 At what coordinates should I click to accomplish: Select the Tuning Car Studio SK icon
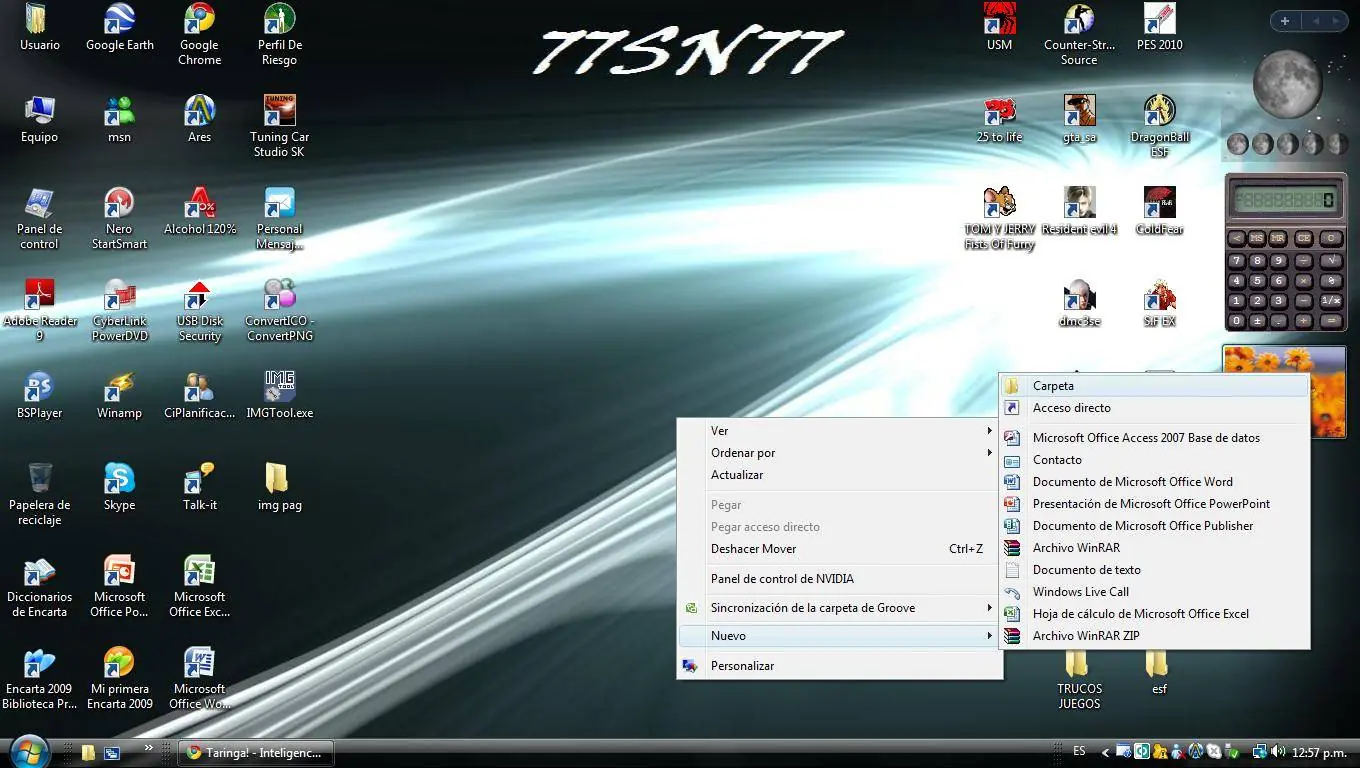coord(279,126)
